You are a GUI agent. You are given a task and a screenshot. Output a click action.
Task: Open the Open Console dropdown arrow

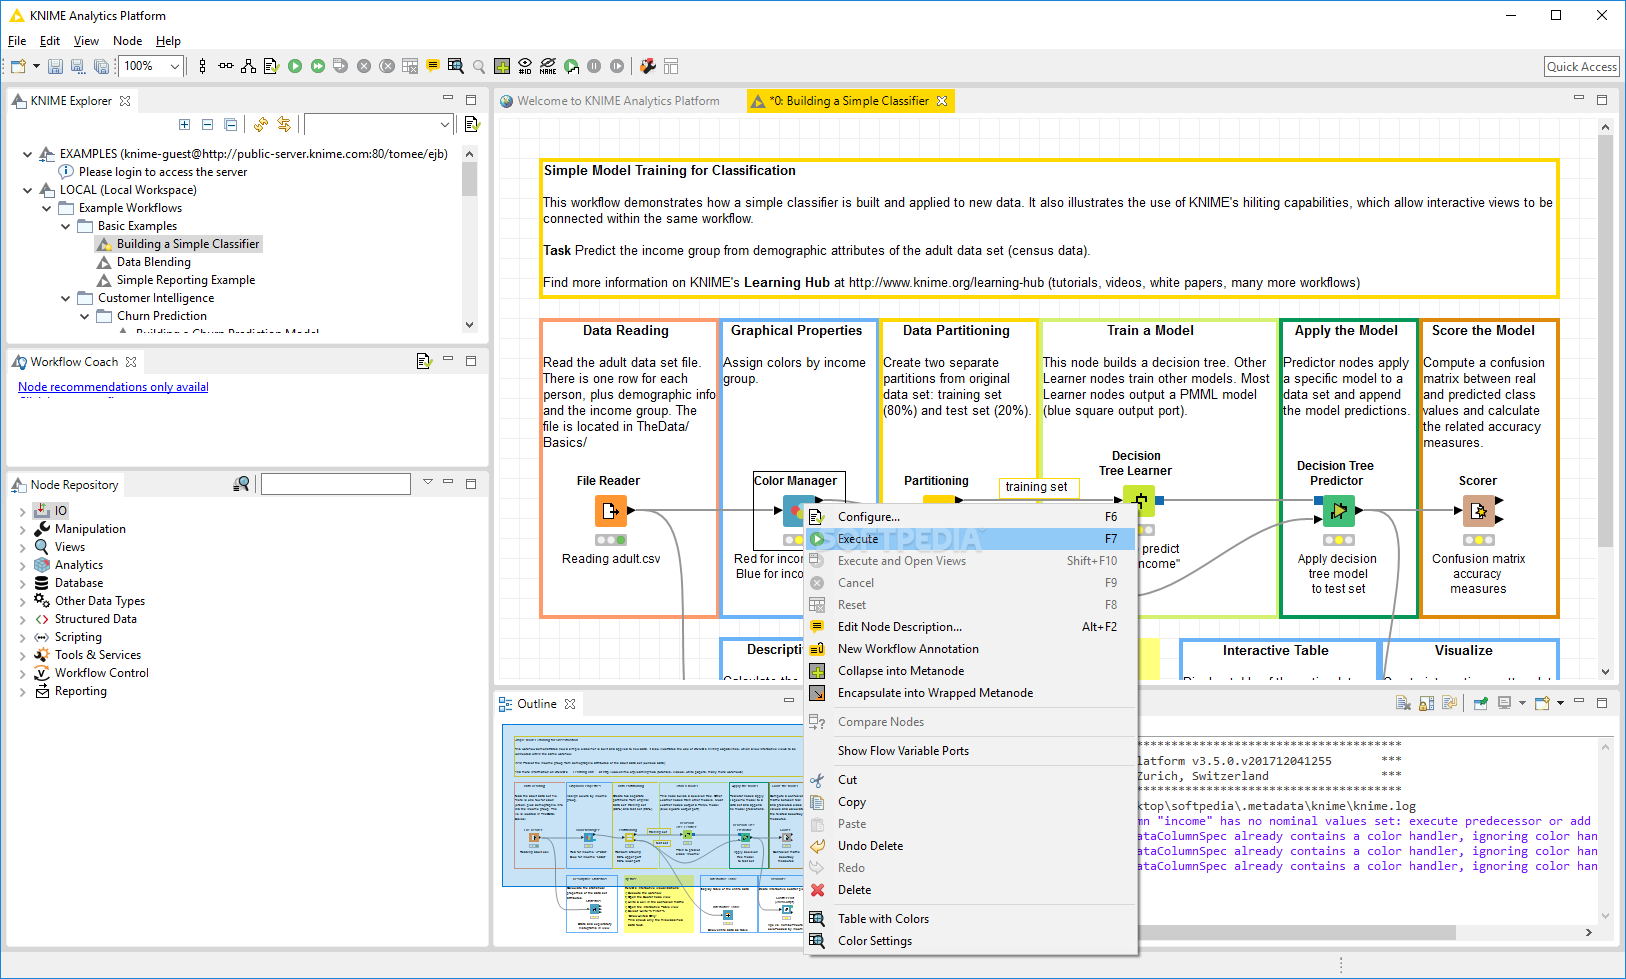point(1560,703)
